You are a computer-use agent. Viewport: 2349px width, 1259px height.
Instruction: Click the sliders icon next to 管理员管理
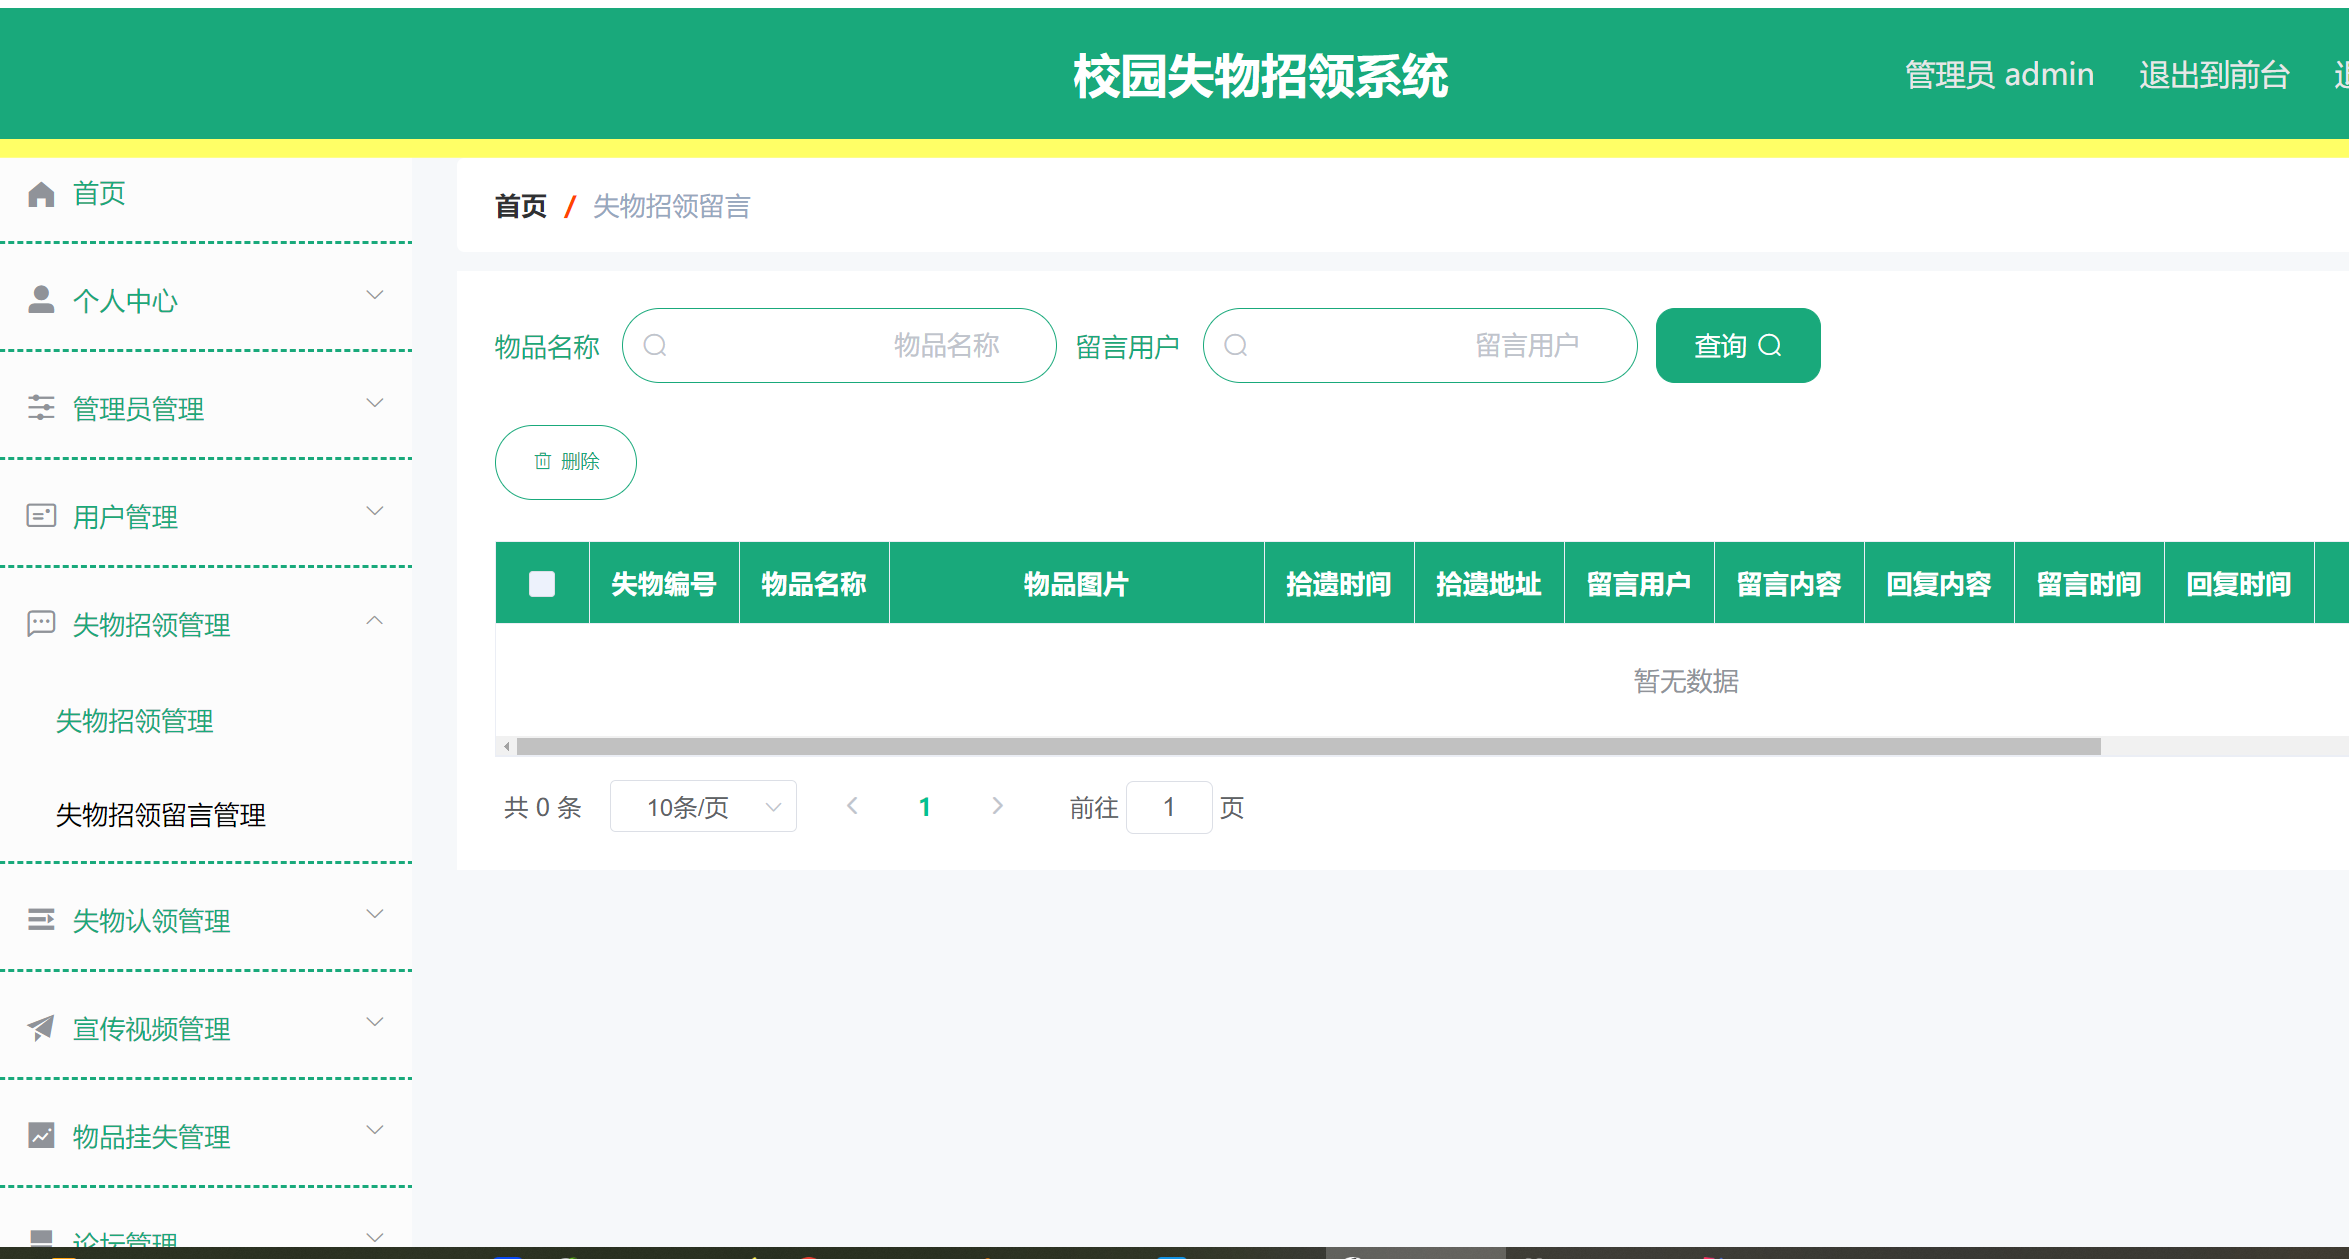click(41, 407)
